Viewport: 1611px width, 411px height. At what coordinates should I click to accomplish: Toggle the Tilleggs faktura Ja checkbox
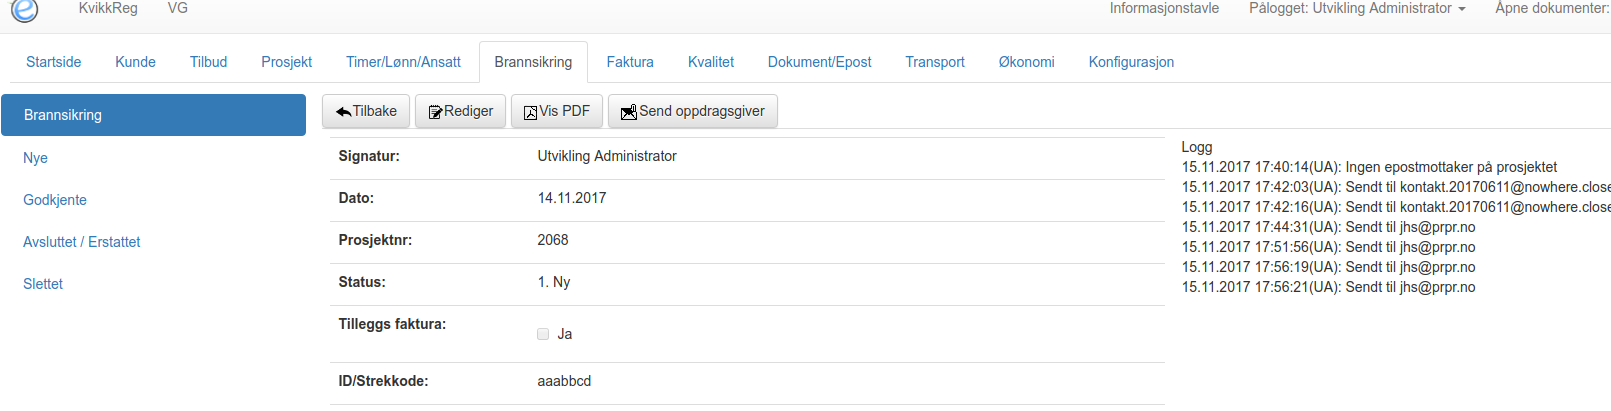[x=543, y=334]
